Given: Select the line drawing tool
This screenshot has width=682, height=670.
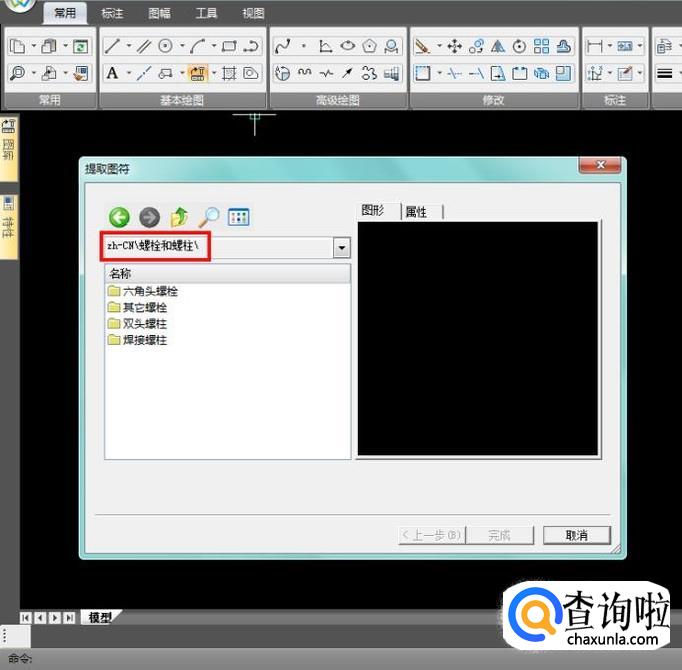Looking at the screenshot, I should point(112,46).
